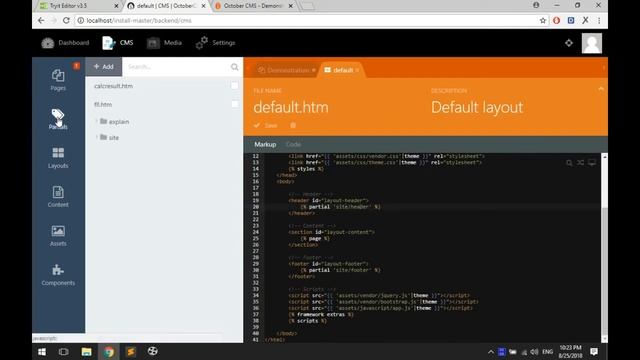Image resolution: width=640 pixels, height=360 pixels.
Task: Save the layout
Action: click(x=265, y=125)
